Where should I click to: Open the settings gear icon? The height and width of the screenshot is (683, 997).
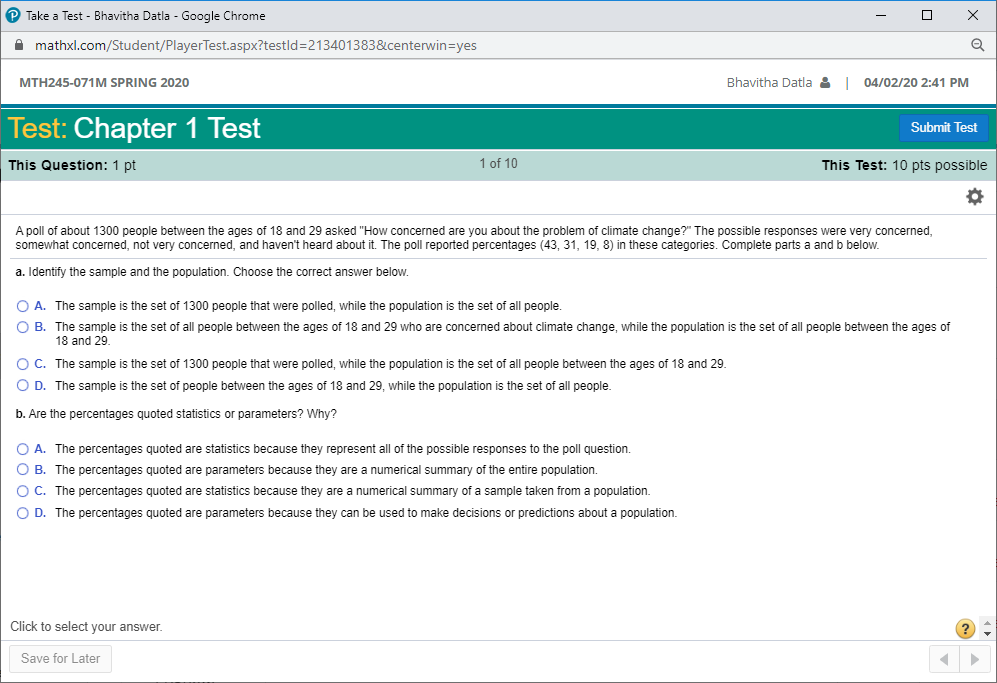pos(974,196)
